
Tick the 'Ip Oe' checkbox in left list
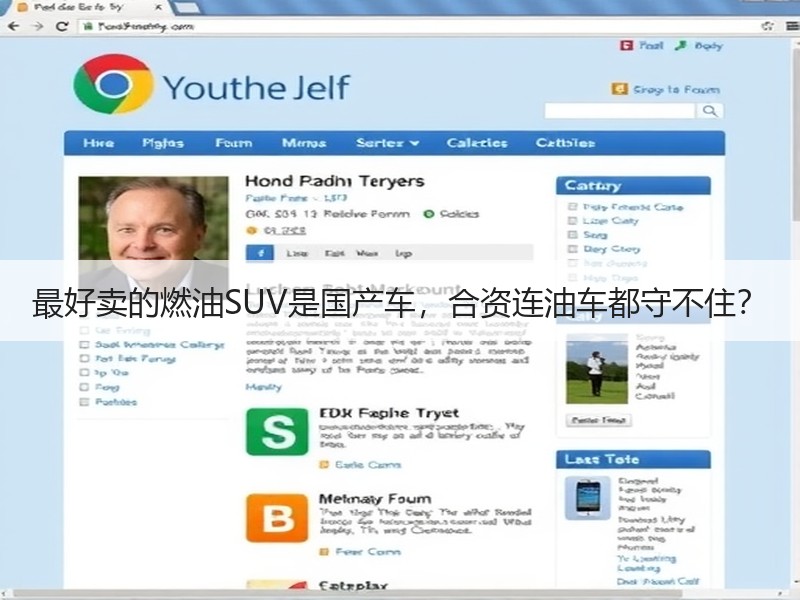pos(85,372)
